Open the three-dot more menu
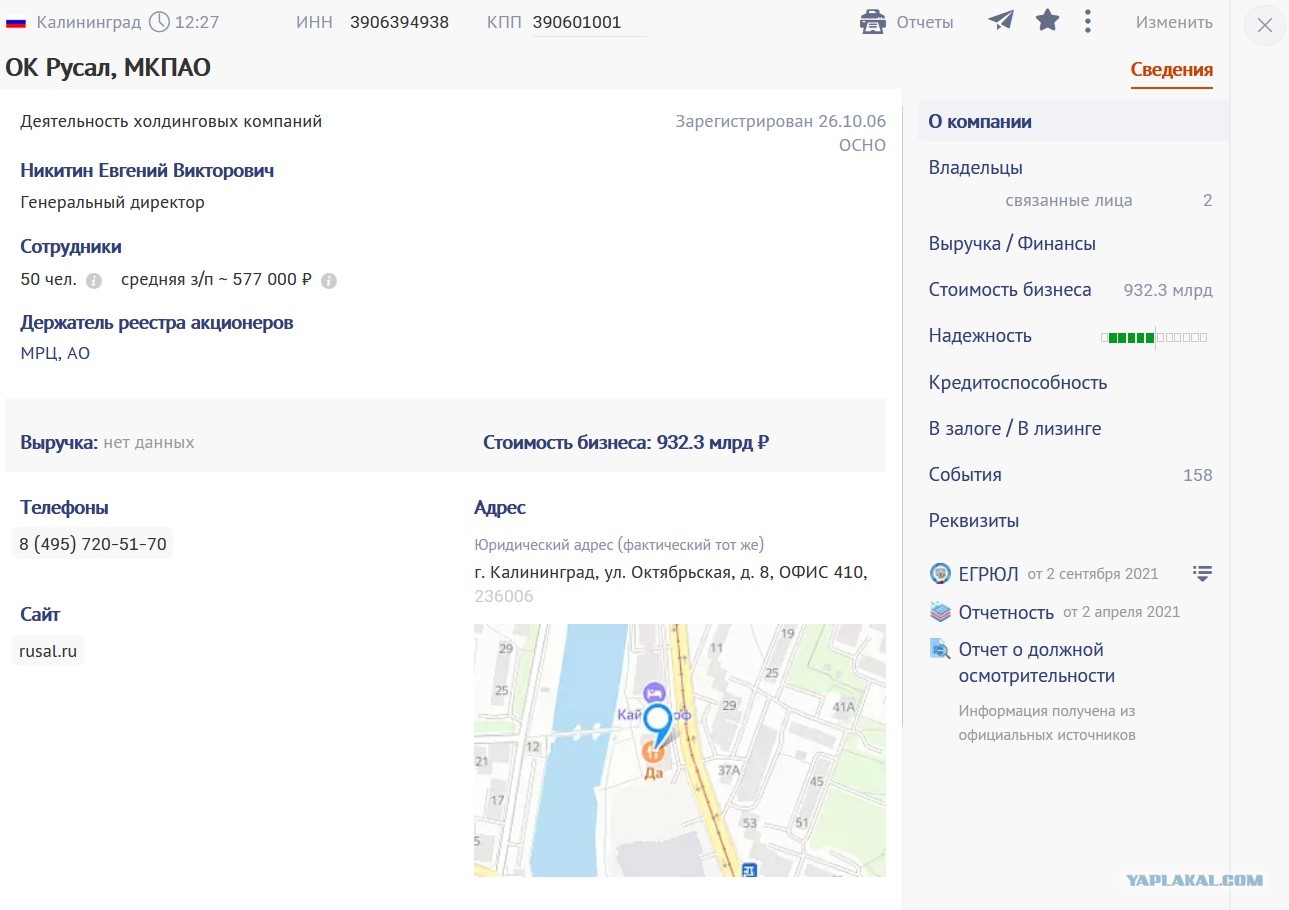This screenshot has width=1289, height=910. coord(1088,21)
